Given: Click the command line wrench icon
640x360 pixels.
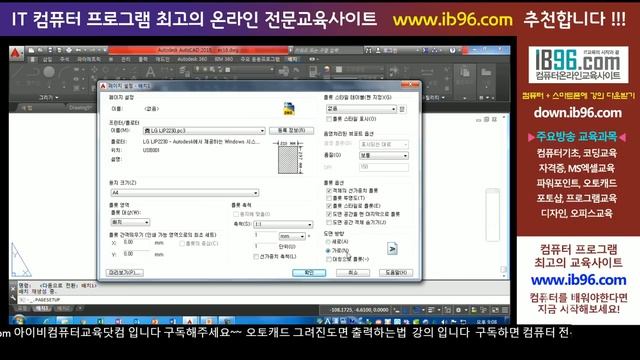Looking at the screenshot, I should [13, 298].
